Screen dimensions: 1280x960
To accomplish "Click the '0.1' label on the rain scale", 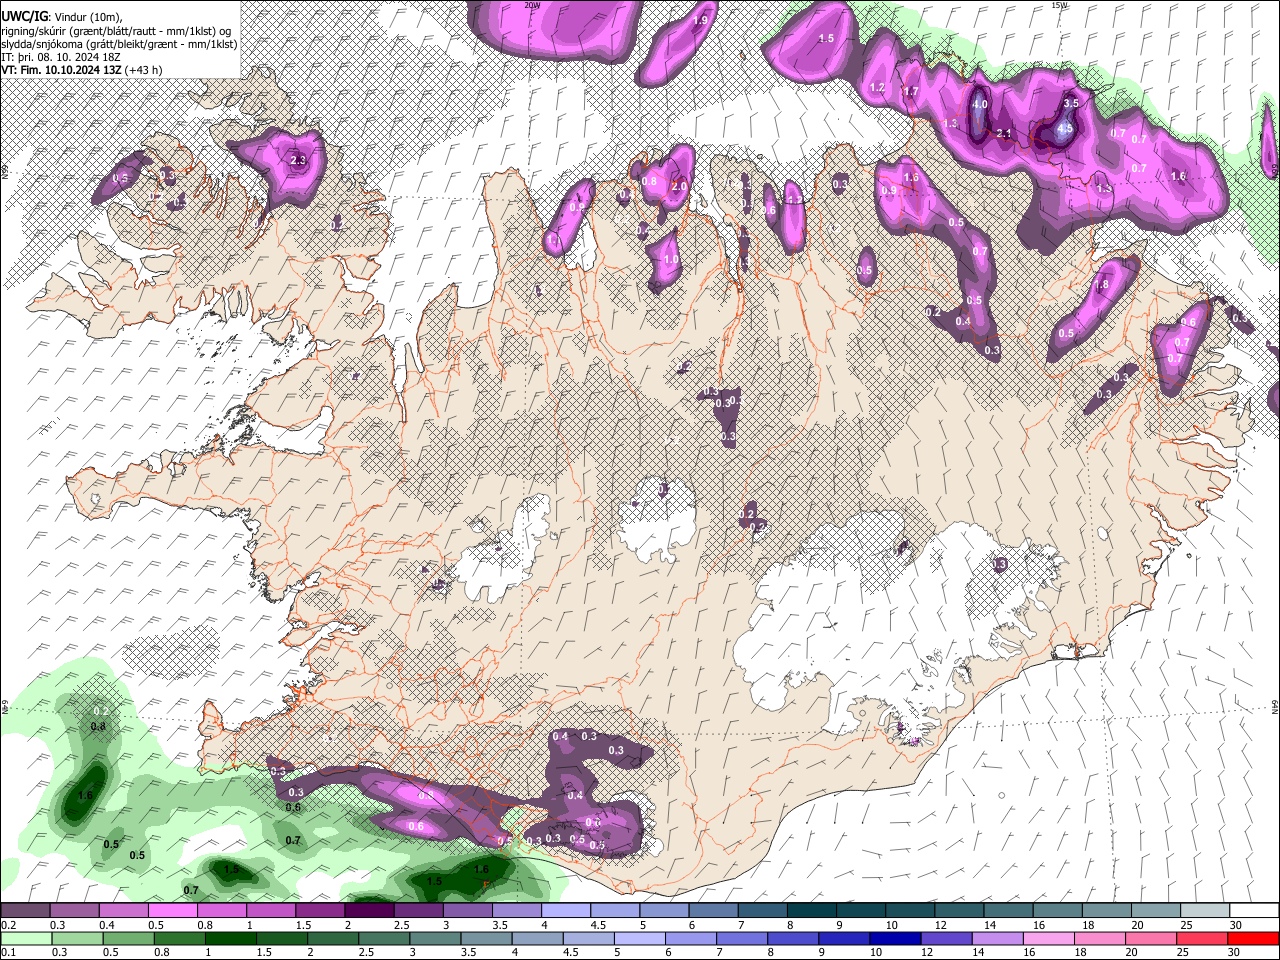I will tap(7, 952).
